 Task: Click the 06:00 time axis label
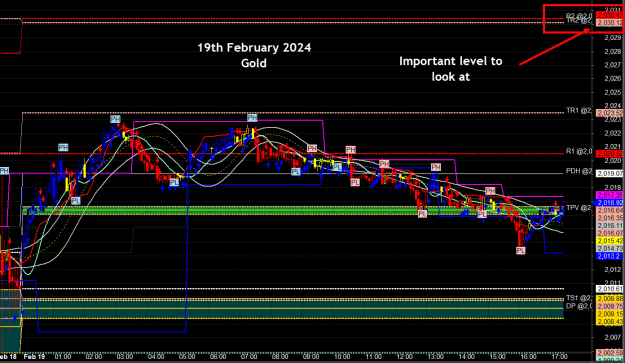(218, 356)
